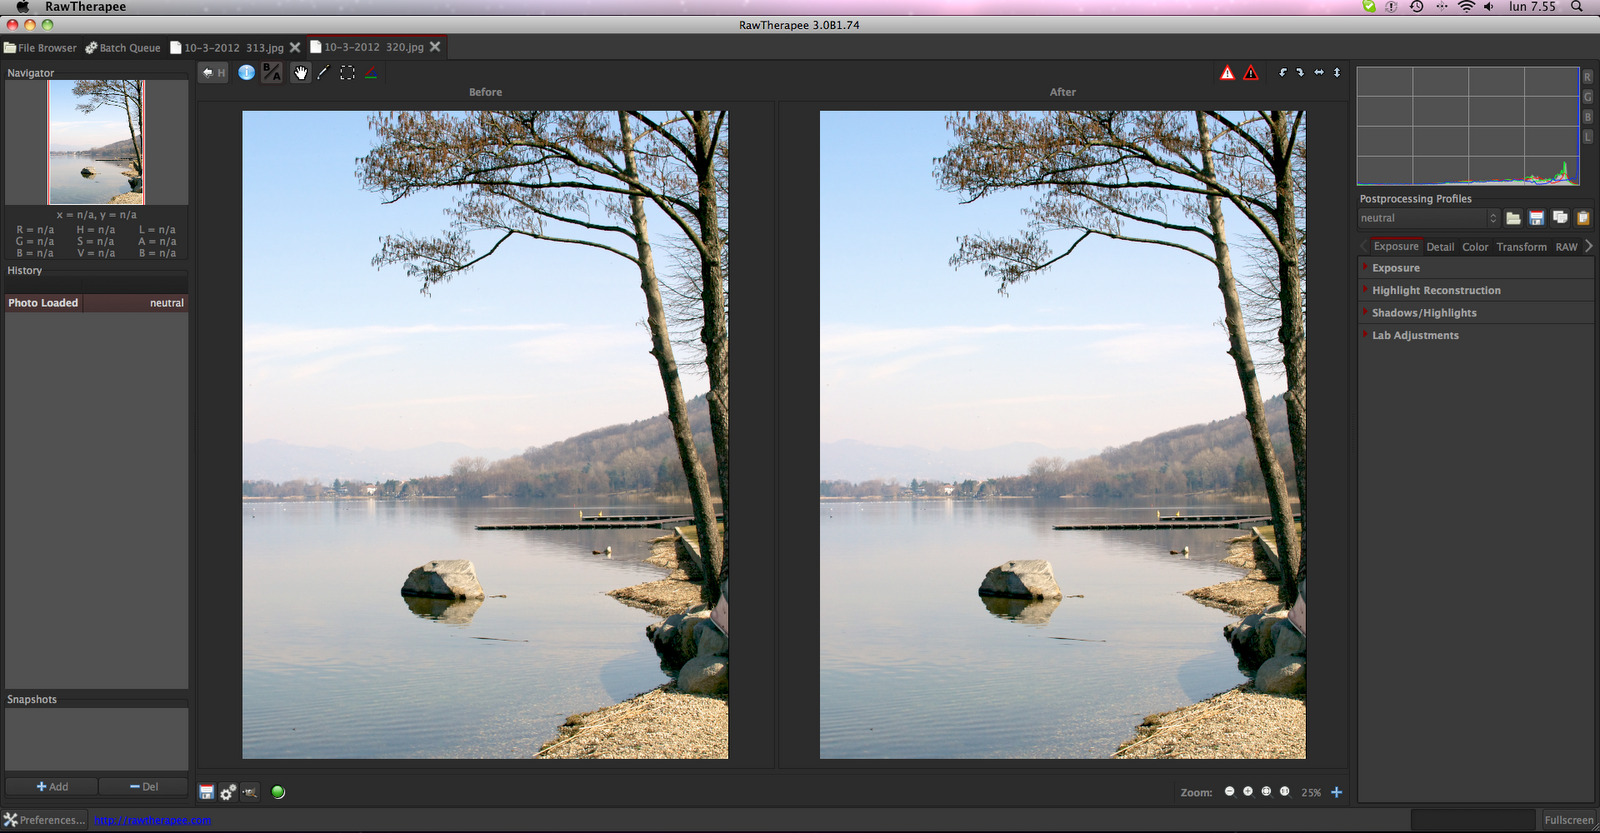The height and width of the screenshot is (833, 1600).
Task: Copy profile to clipboard icon
Action: (1560, 218)
